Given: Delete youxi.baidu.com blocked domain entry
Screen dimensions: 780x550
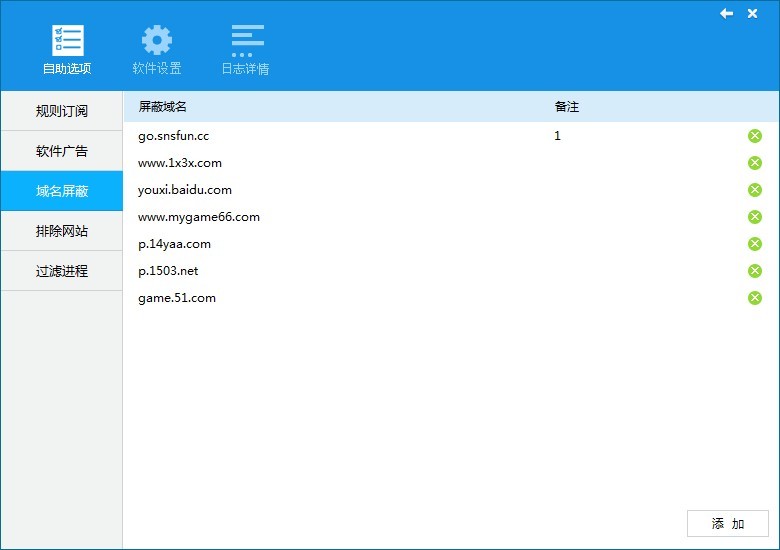Looking at the screenshot, I should (x=755, y=190).
